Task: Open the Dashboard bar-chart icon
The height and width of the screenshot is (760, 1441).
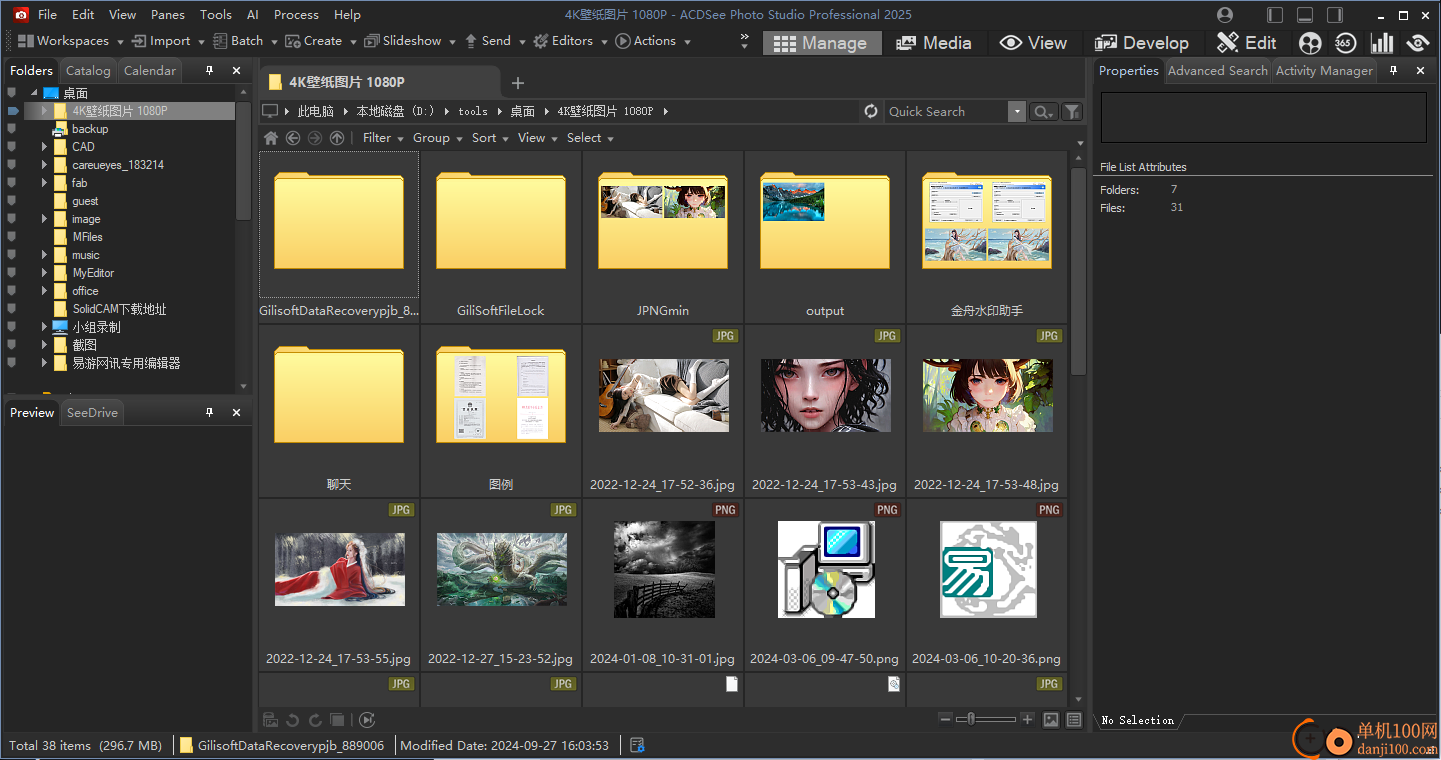Action: click(1382, 43)
